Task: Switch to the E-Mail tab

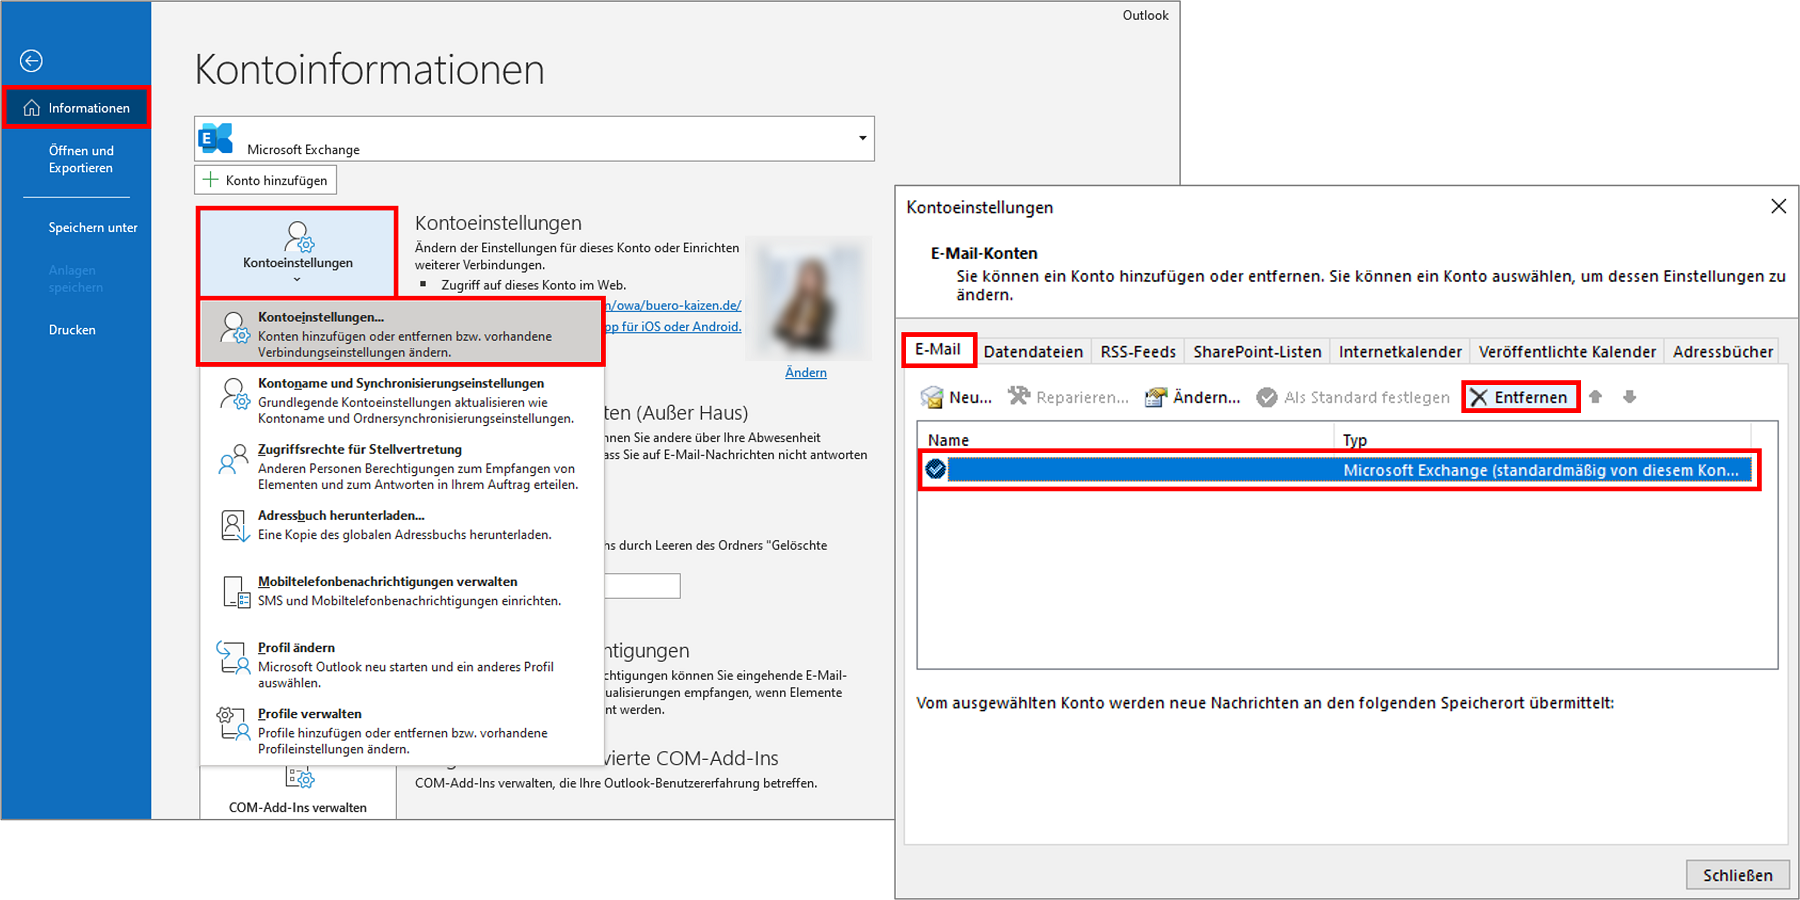Action: [938, 349]
